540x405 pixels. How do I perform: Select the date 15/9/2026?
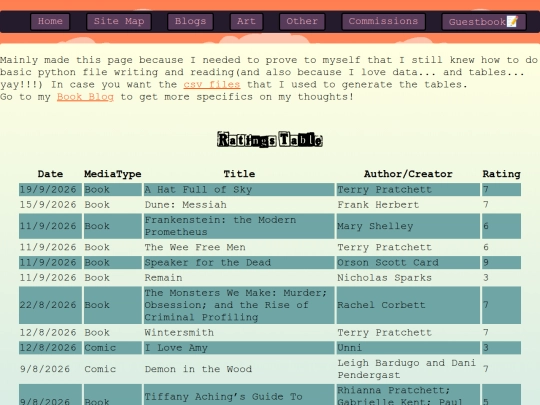[50, 205]
